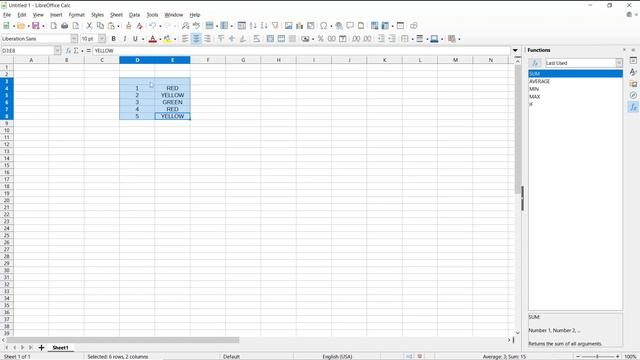
Task: Select the Sheet1 tab
Action: tap(60, 348)
